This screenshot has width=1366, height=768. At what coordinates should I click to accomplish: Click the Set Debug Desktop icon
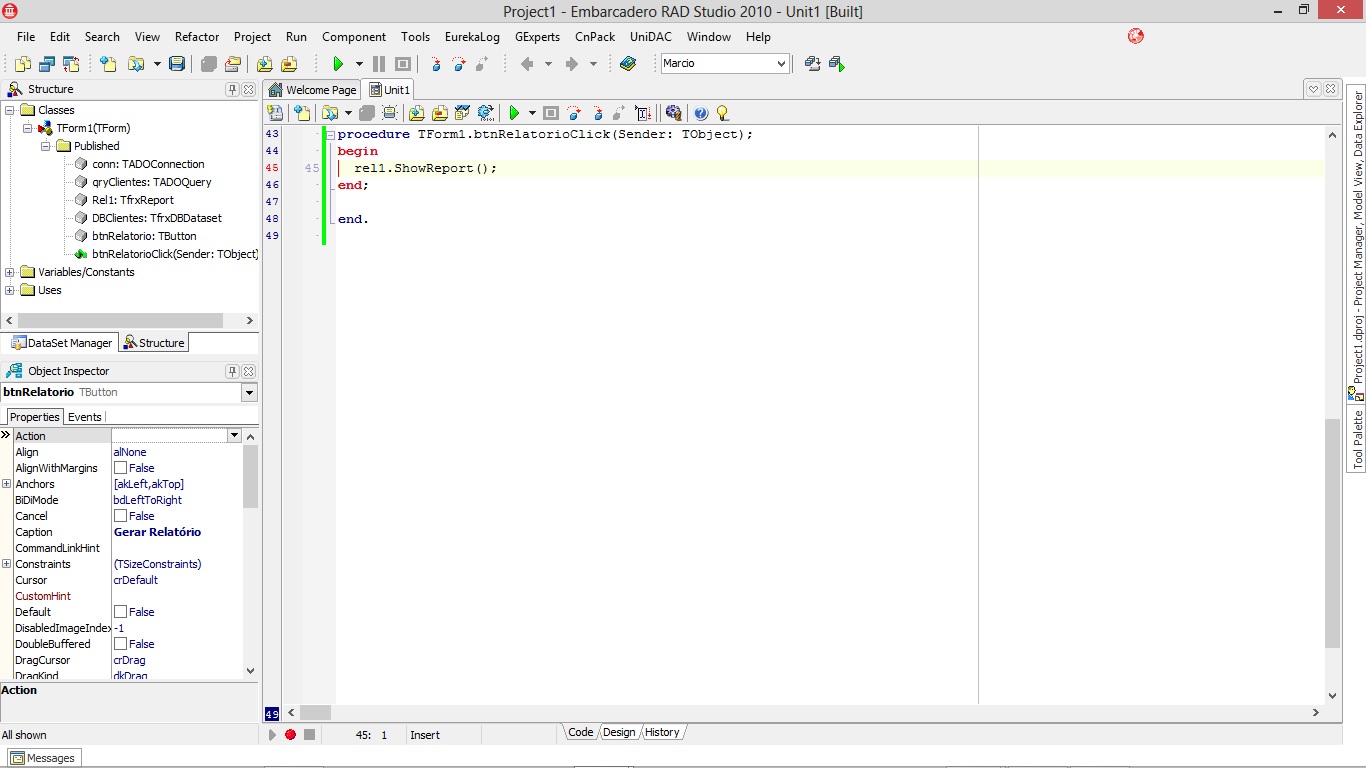pos(837,64)
